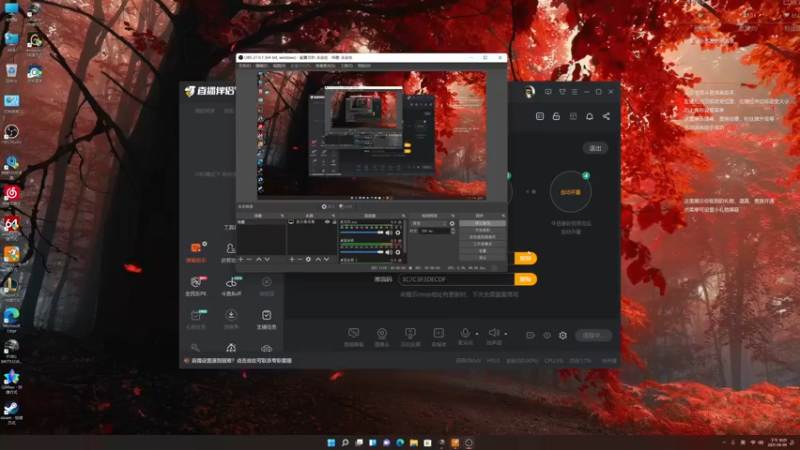Pop out the OBS audio mixer dock

(x=403, y=216)
